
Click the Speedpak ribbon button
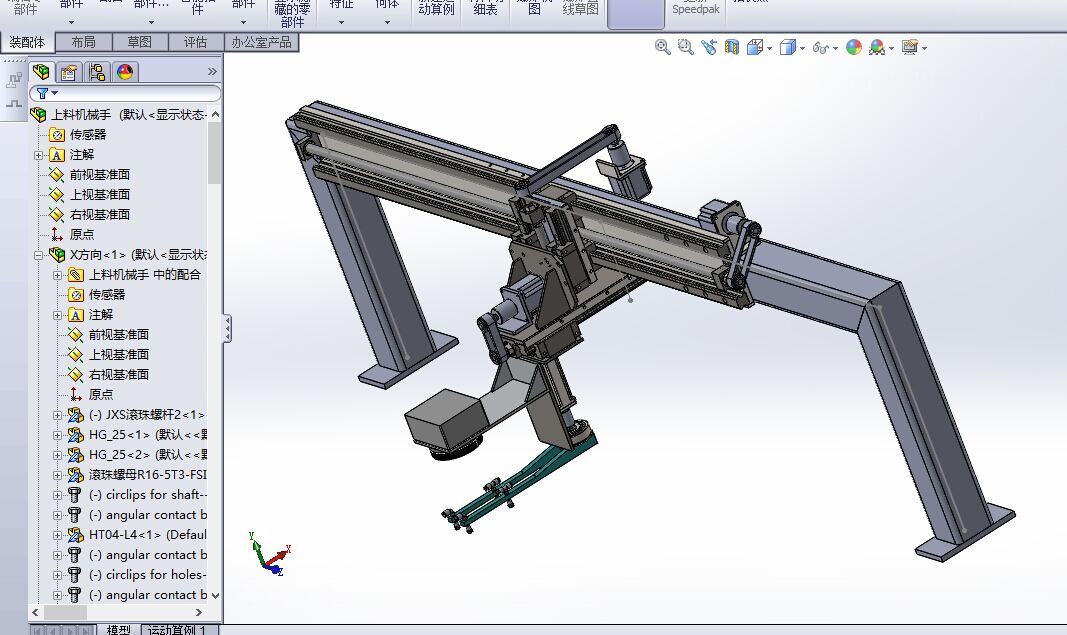695,8
